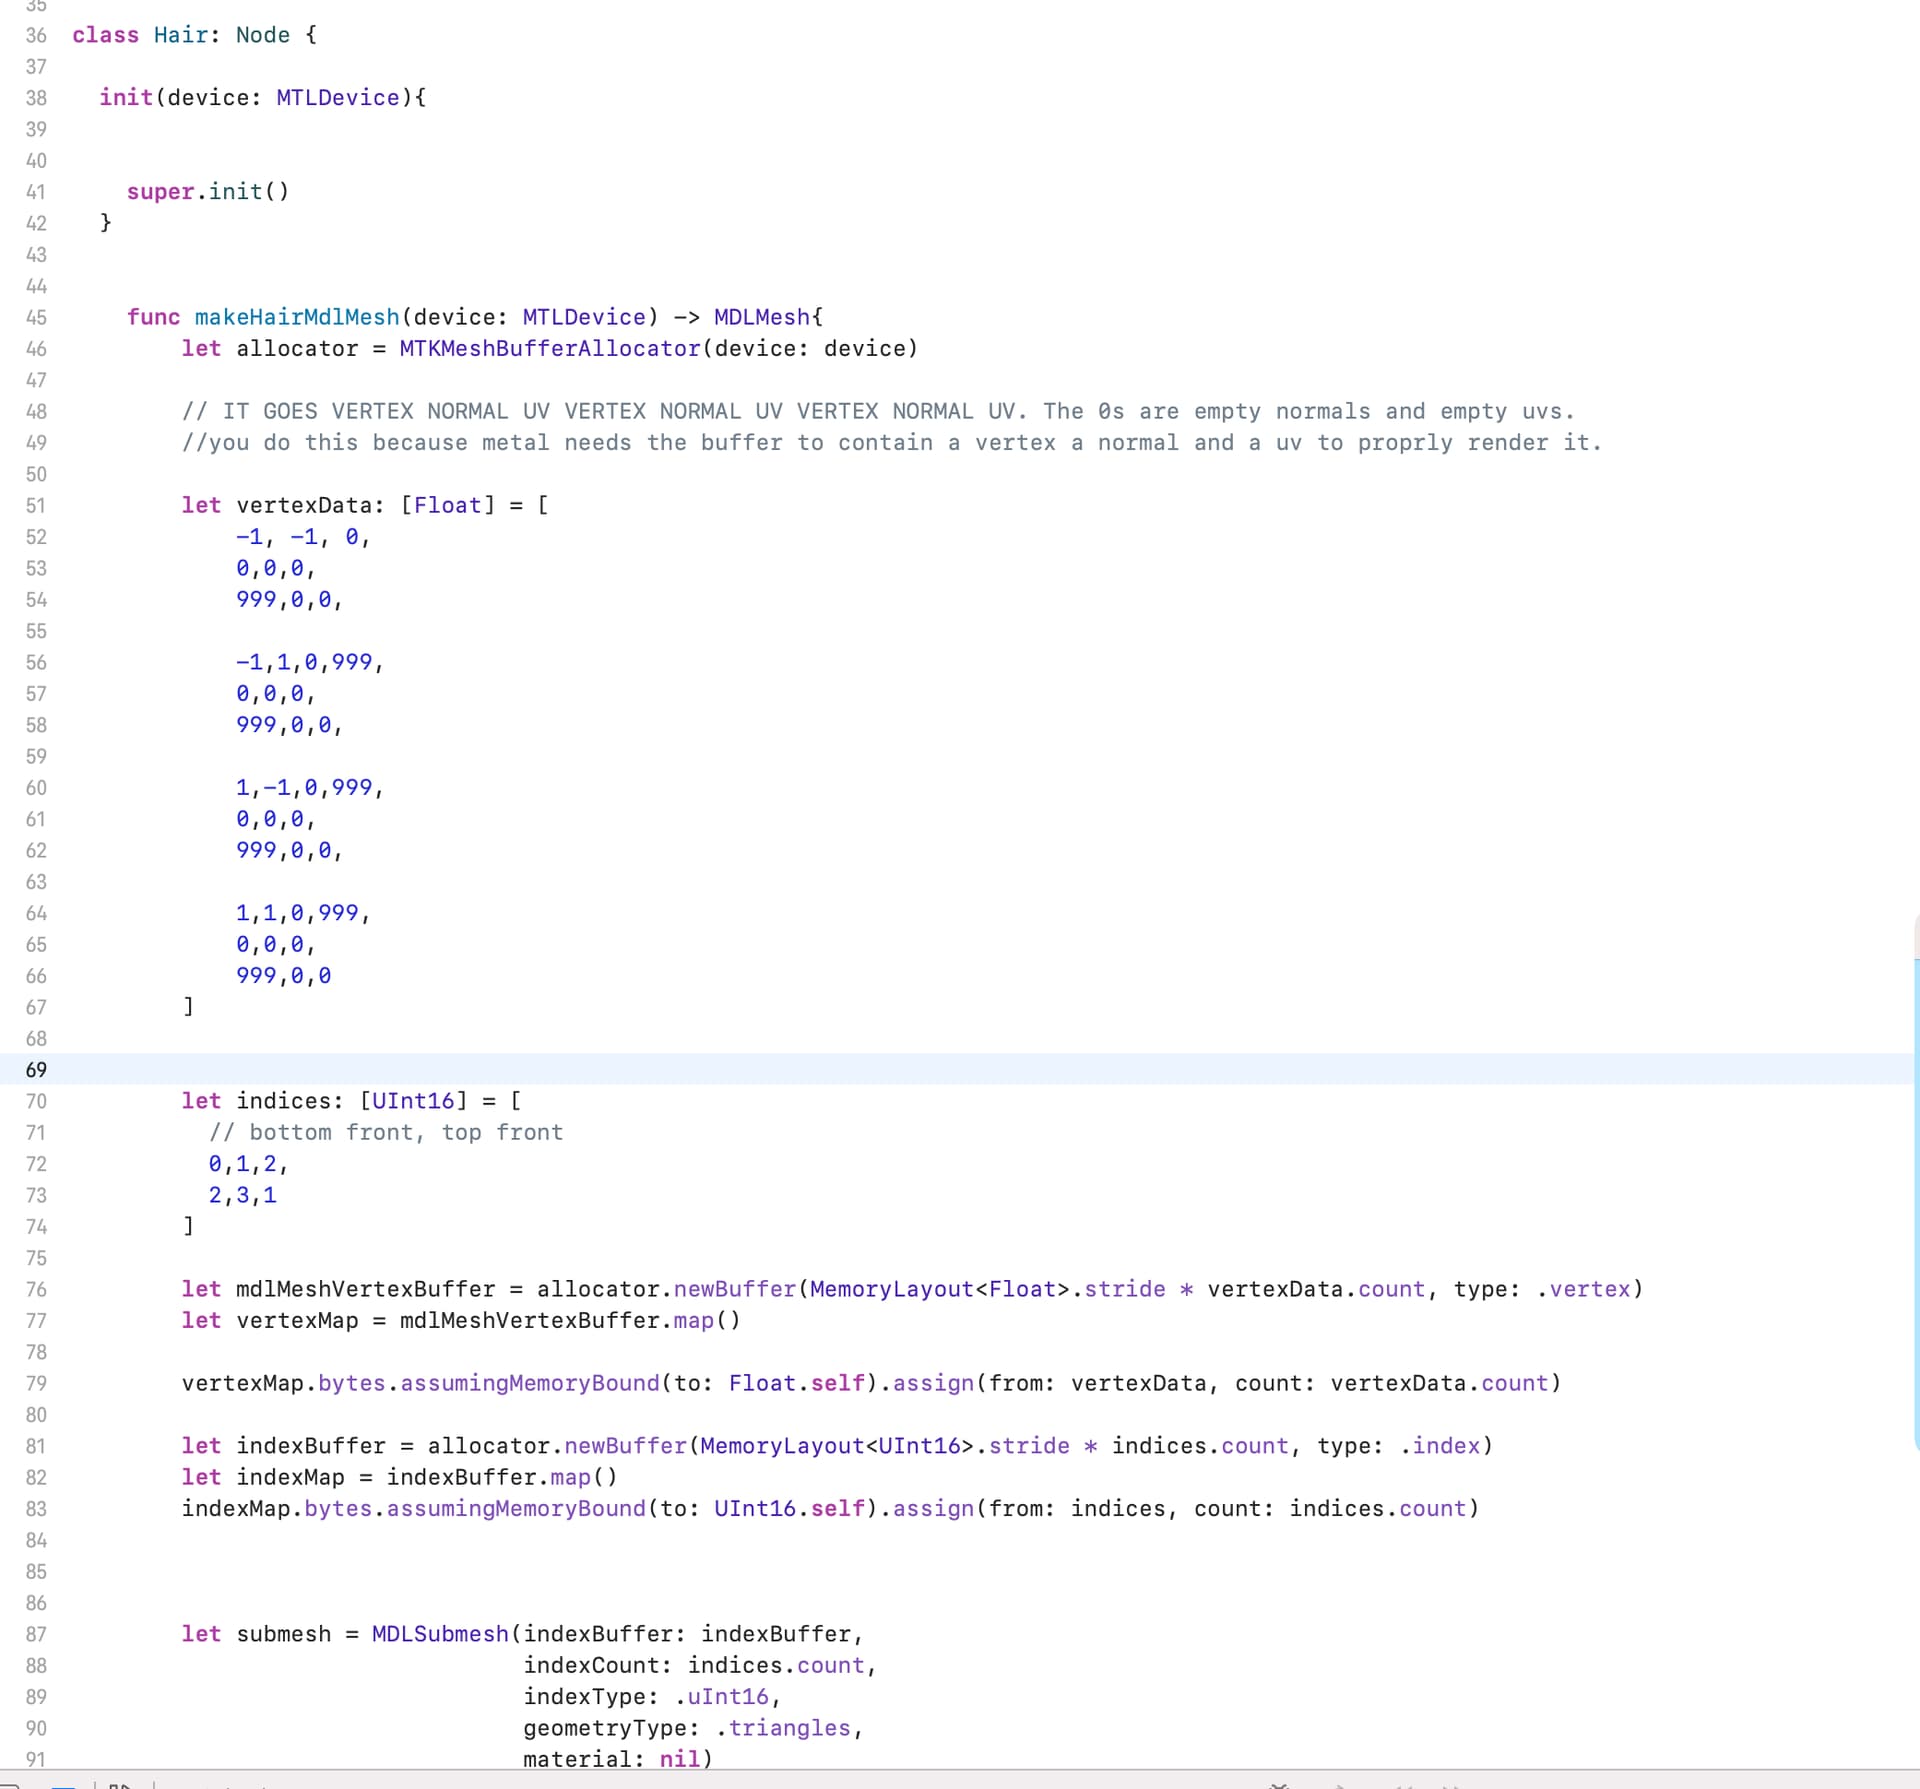Click the init keyword on line 38
This screenshot has height=1789, width=1920.
[x=126, y=98]
